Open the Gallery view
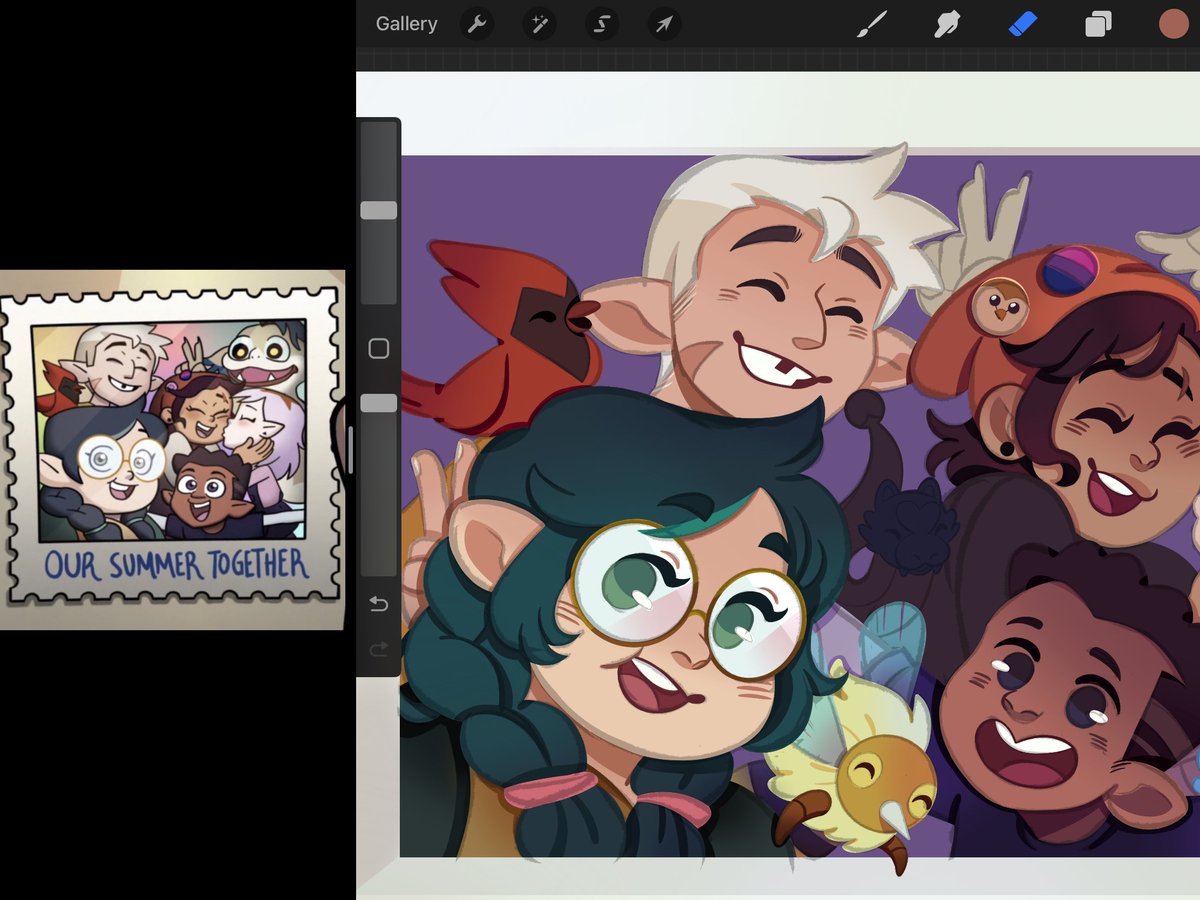1200x900 pixels. pos(406,24)
